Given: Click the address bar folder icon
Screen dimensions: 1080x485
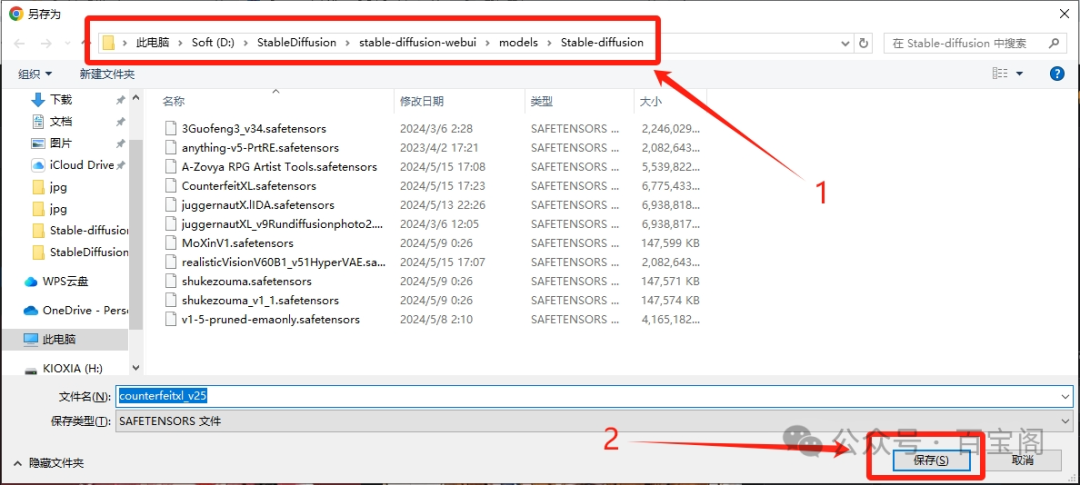Looking at the screenshot, I should [108, 43].
